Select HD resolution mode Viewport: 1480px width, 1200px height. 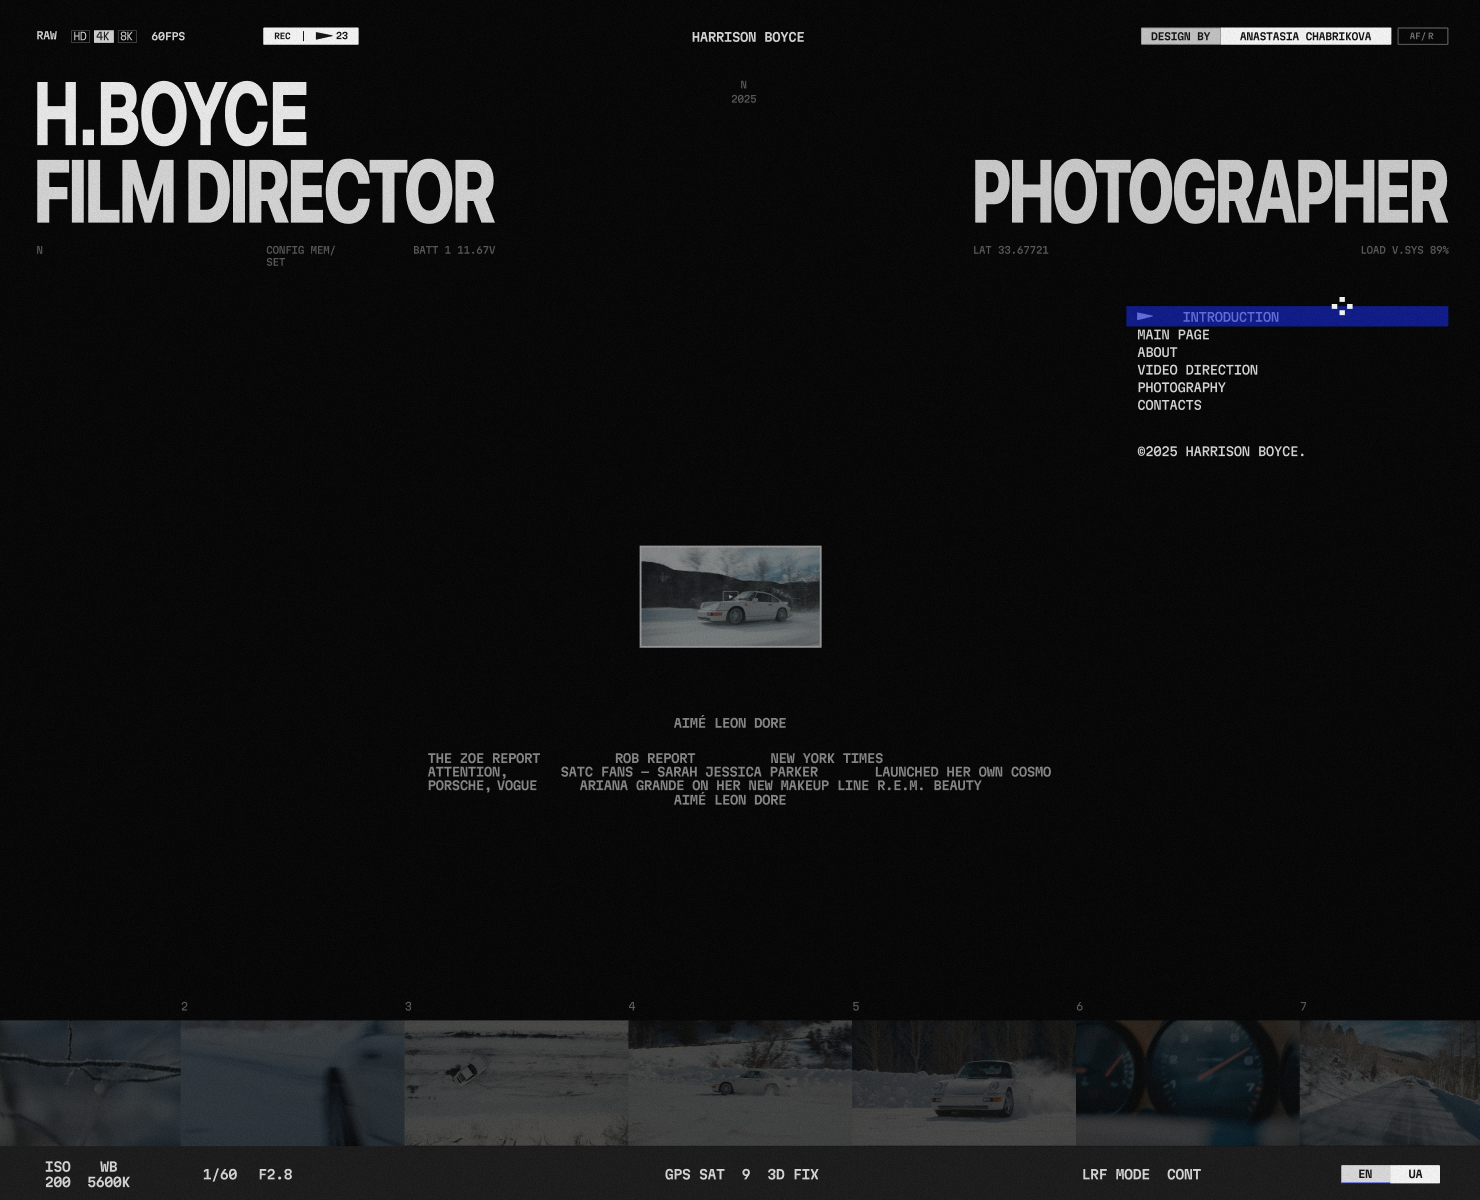tap(78, 36)
